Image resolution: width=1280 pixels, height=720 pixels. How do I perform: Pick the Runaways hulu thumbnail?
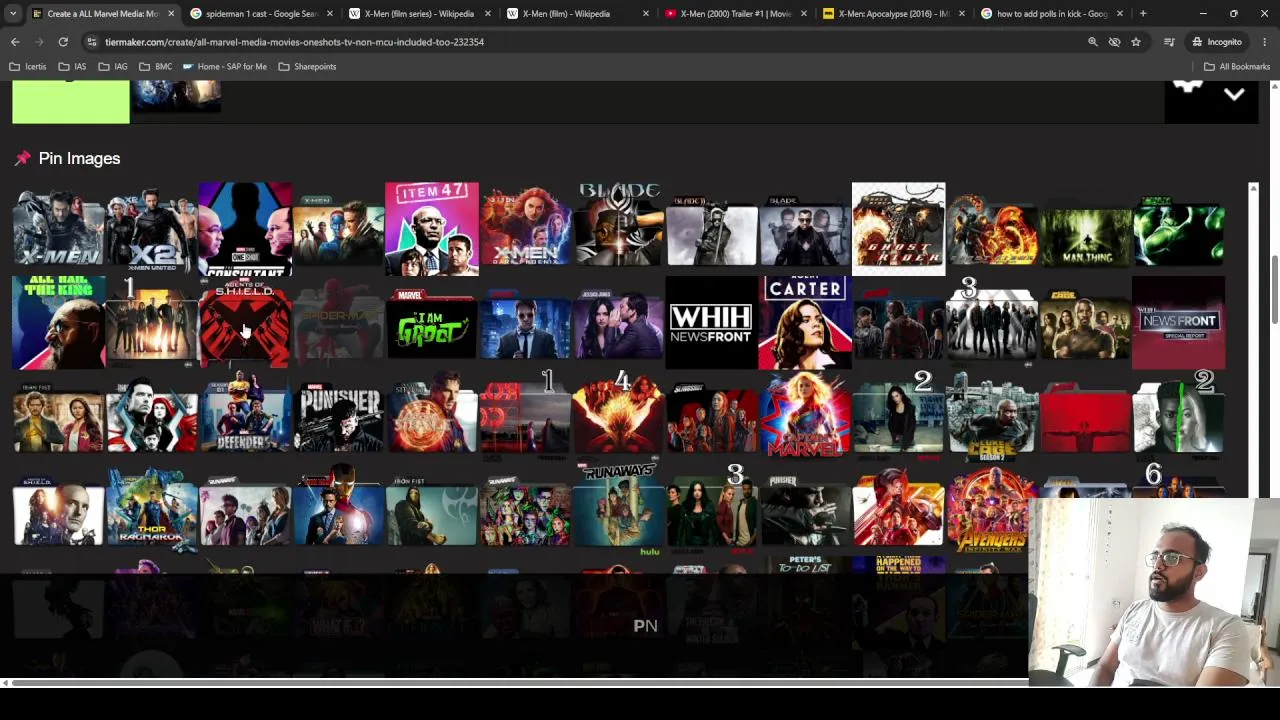[618, 508]
